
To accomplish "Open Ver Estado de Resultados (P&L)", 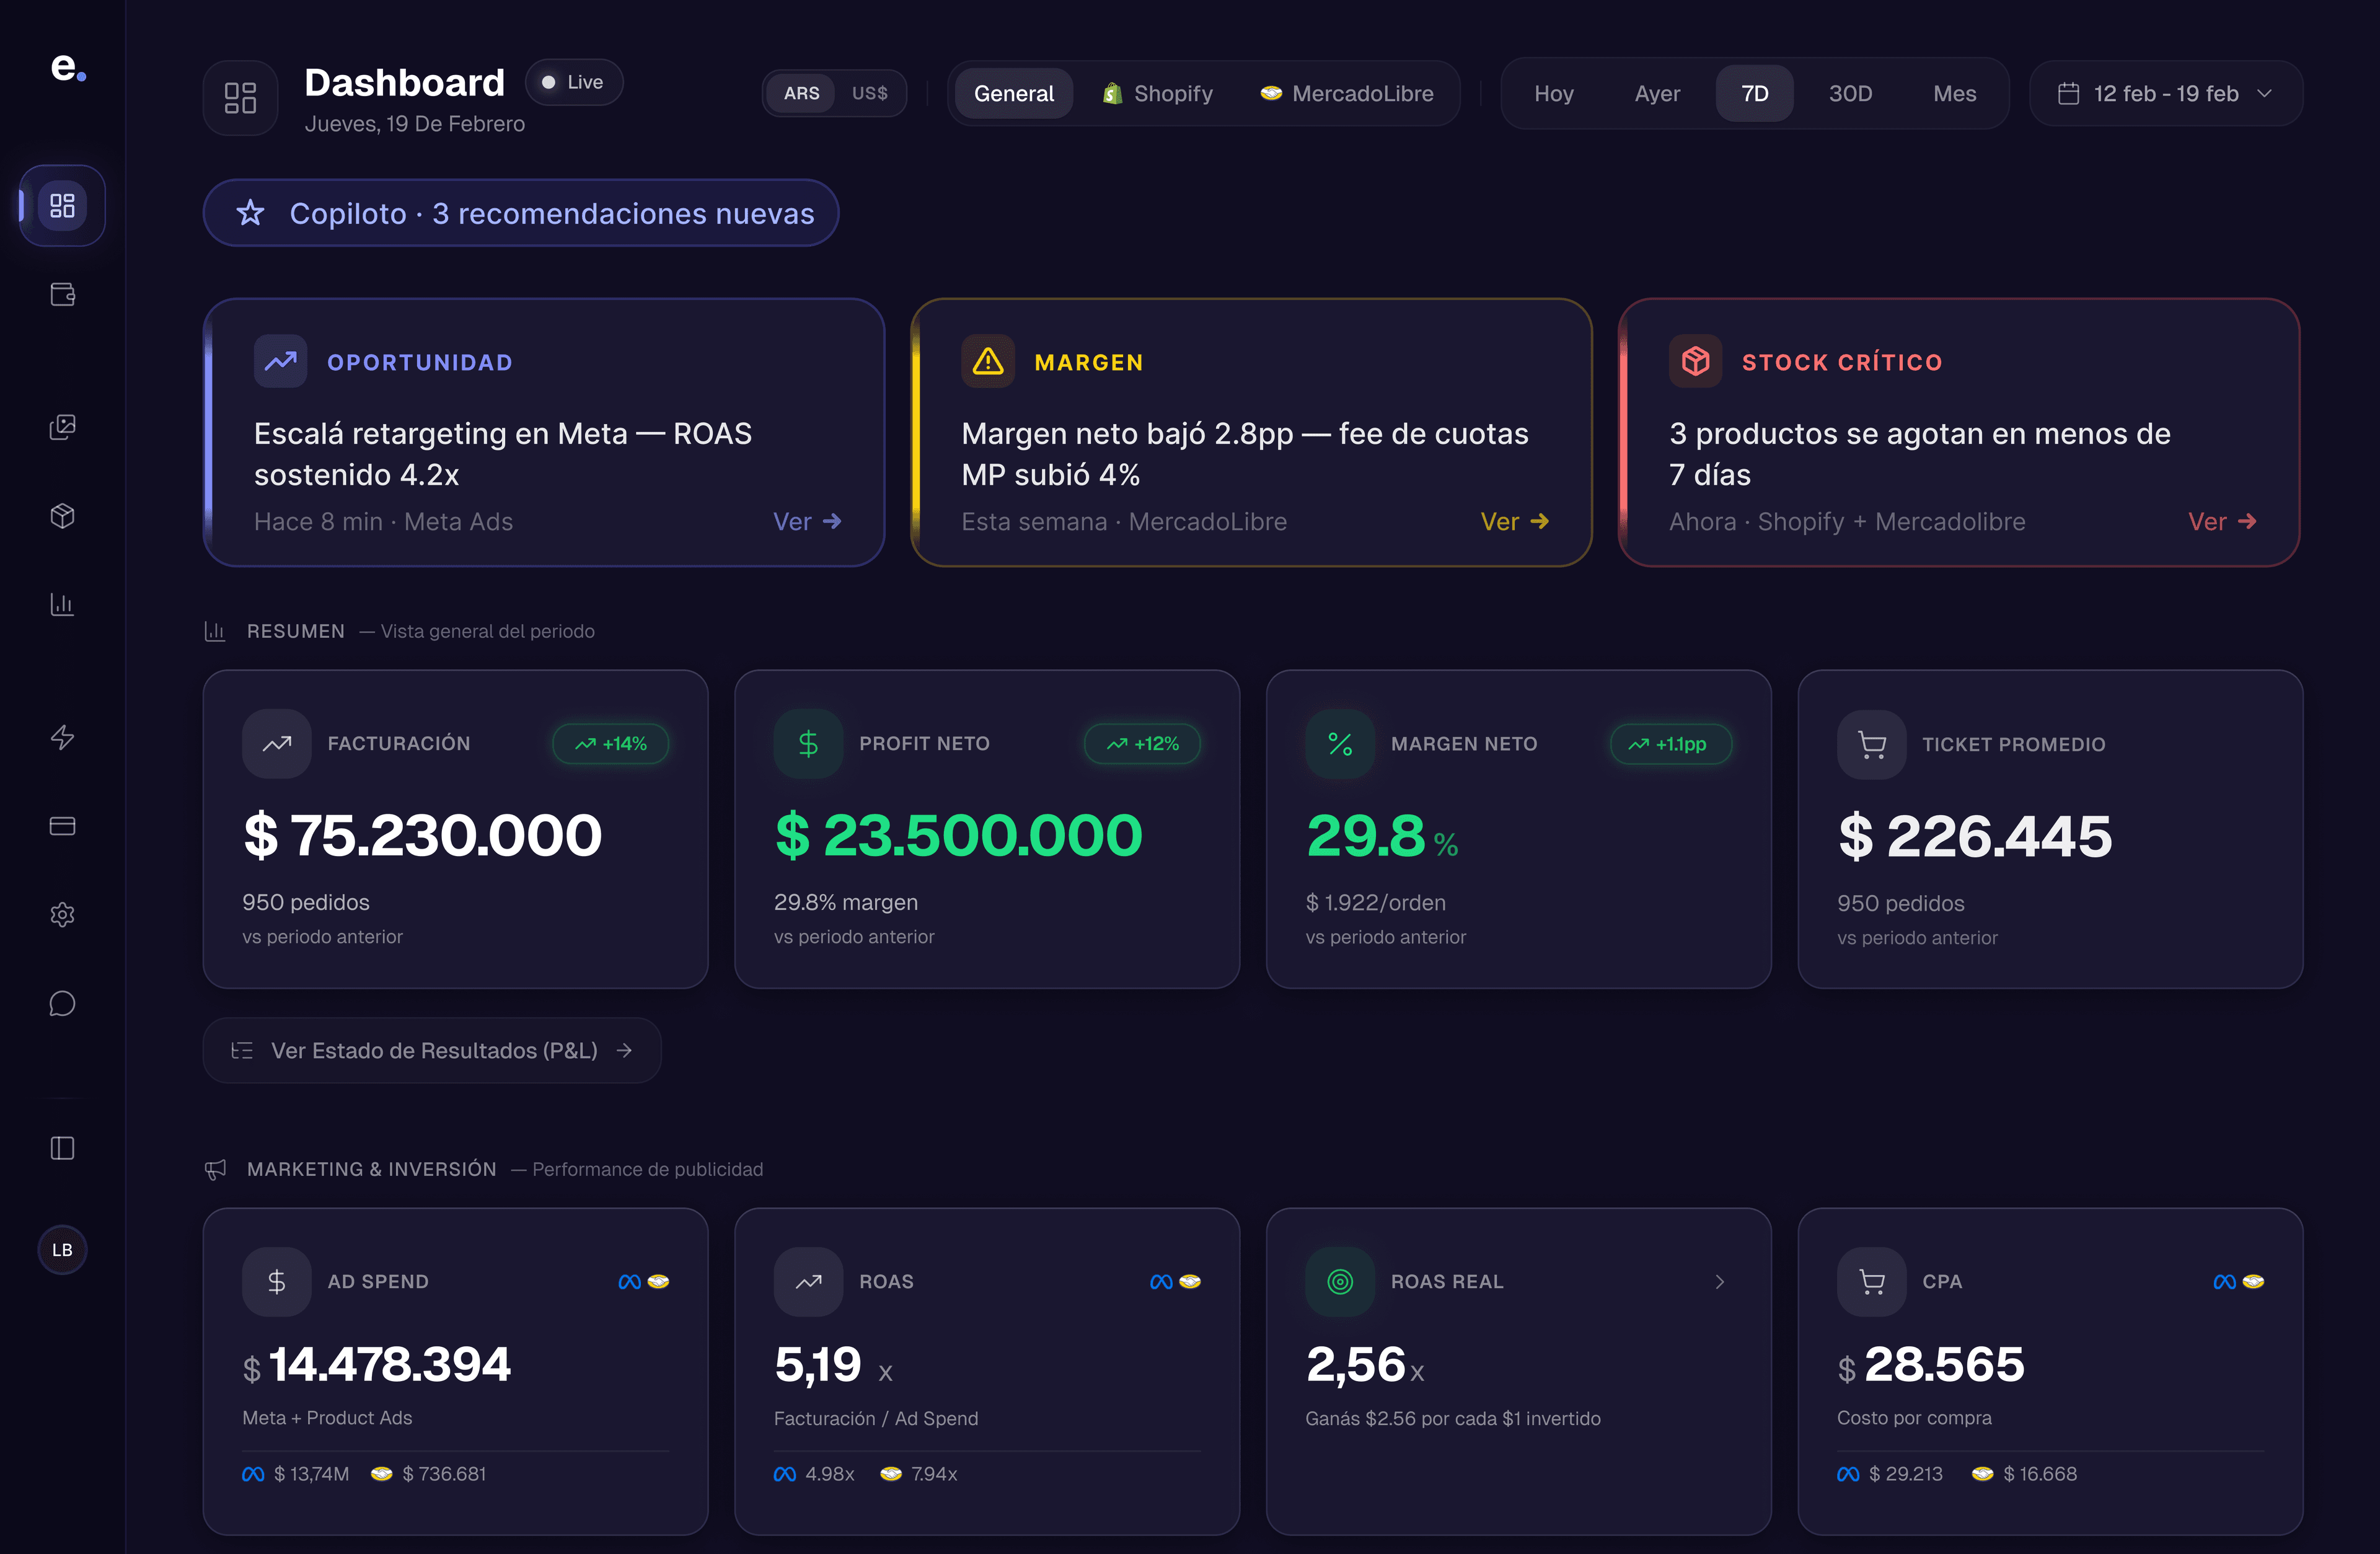I will [x=432, y=1050].
